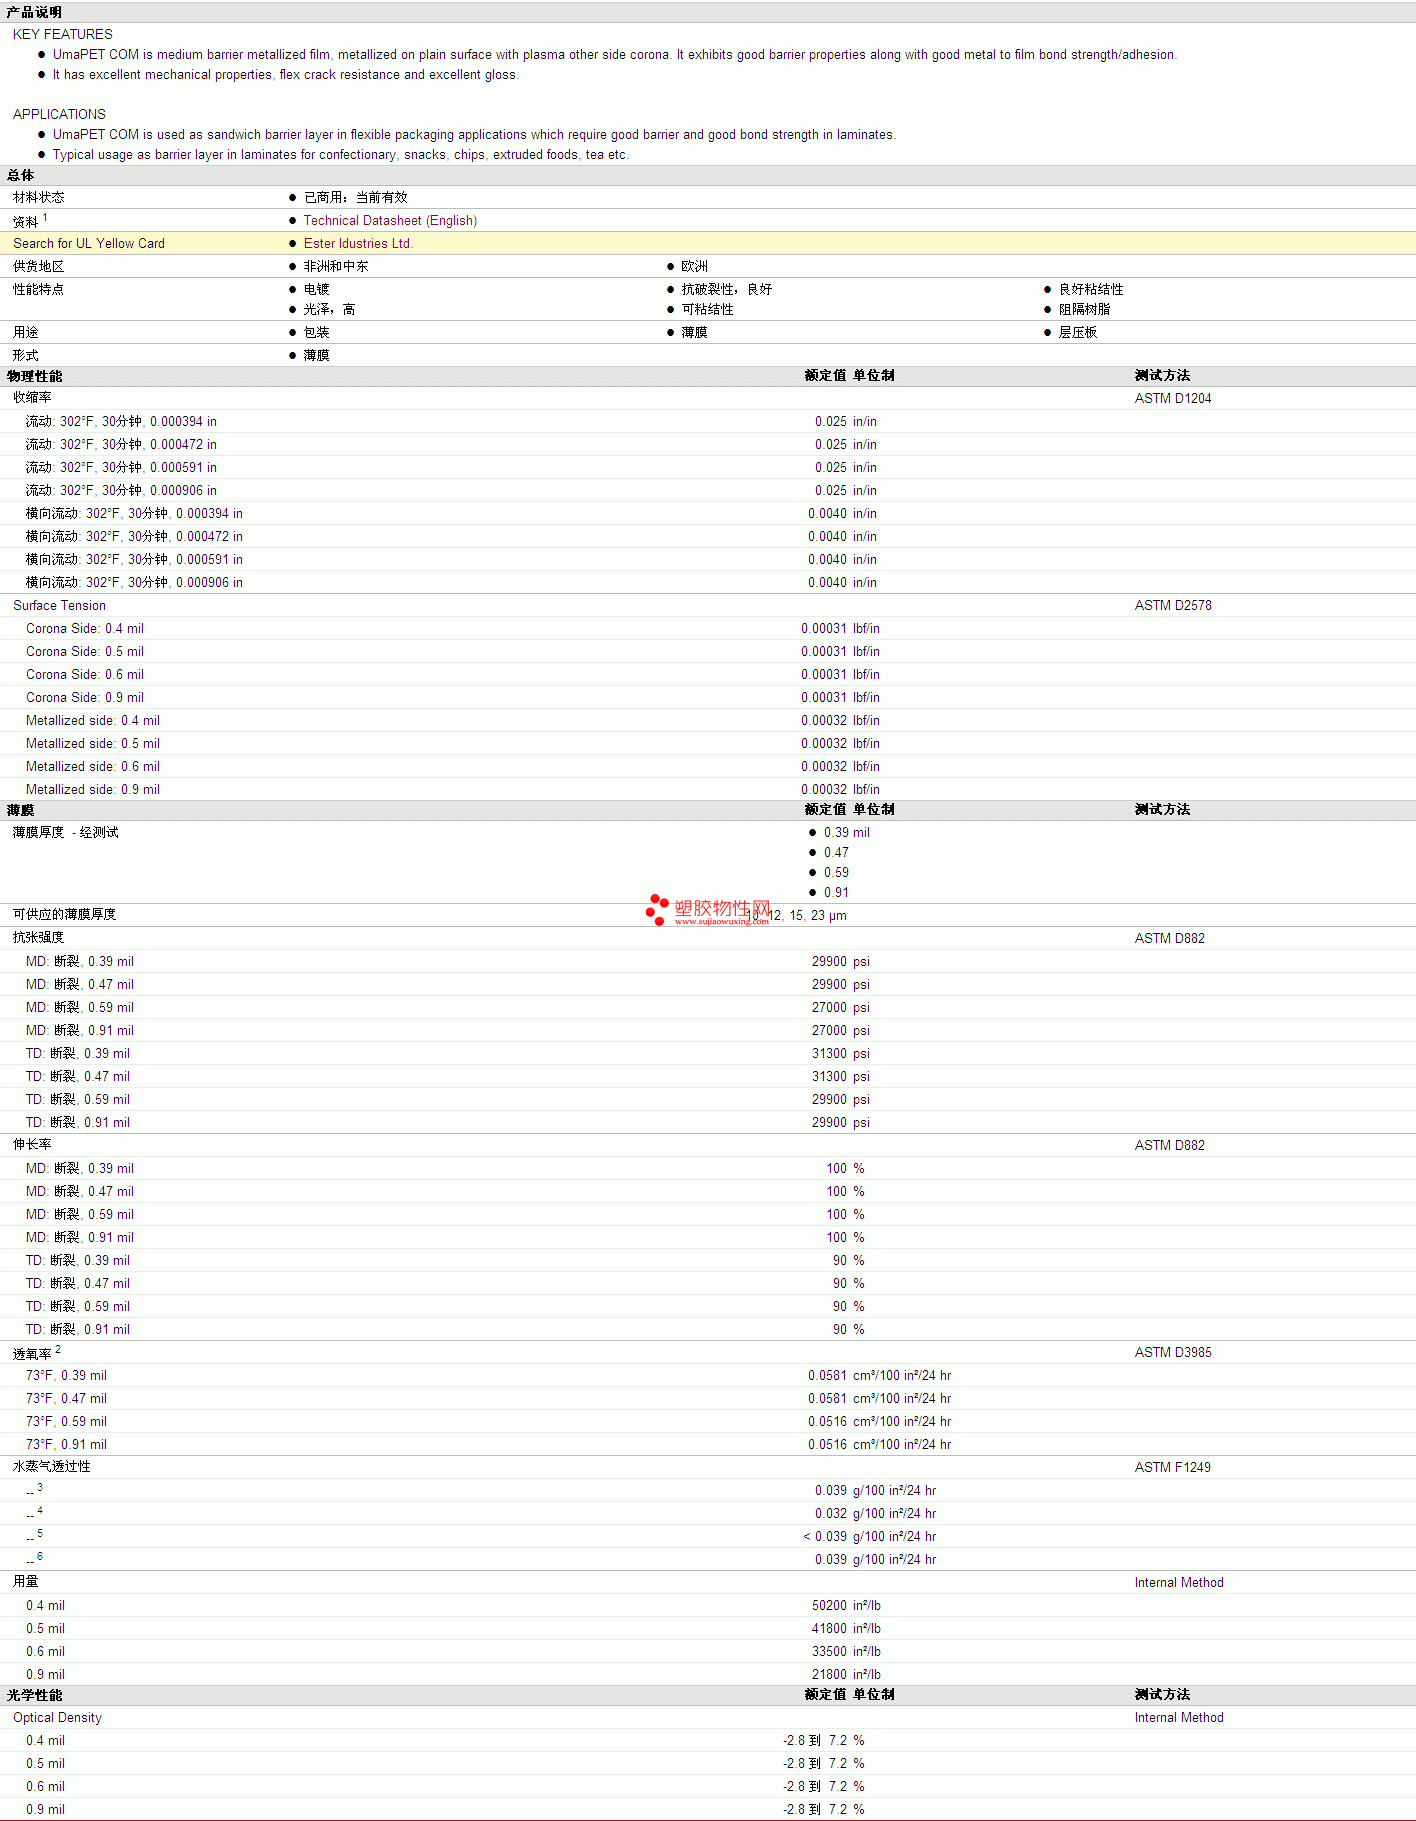Click tensile row MD: 断裂, 0.59 mil
The image size is (1416, 1821).
(x=708, y=1007)
